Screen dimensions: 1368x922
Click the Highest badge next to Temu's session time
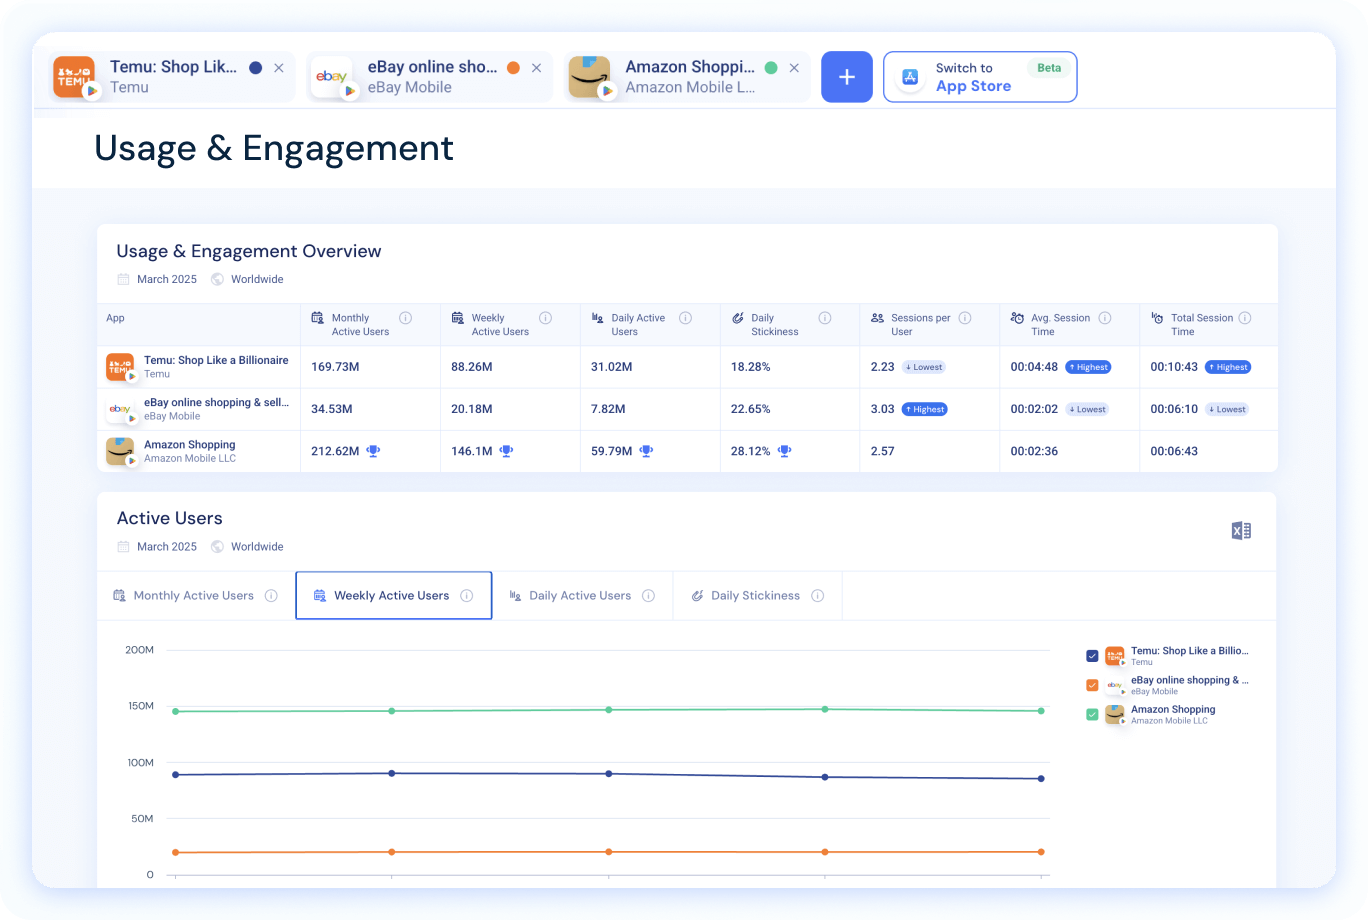tap(1088, 367)
